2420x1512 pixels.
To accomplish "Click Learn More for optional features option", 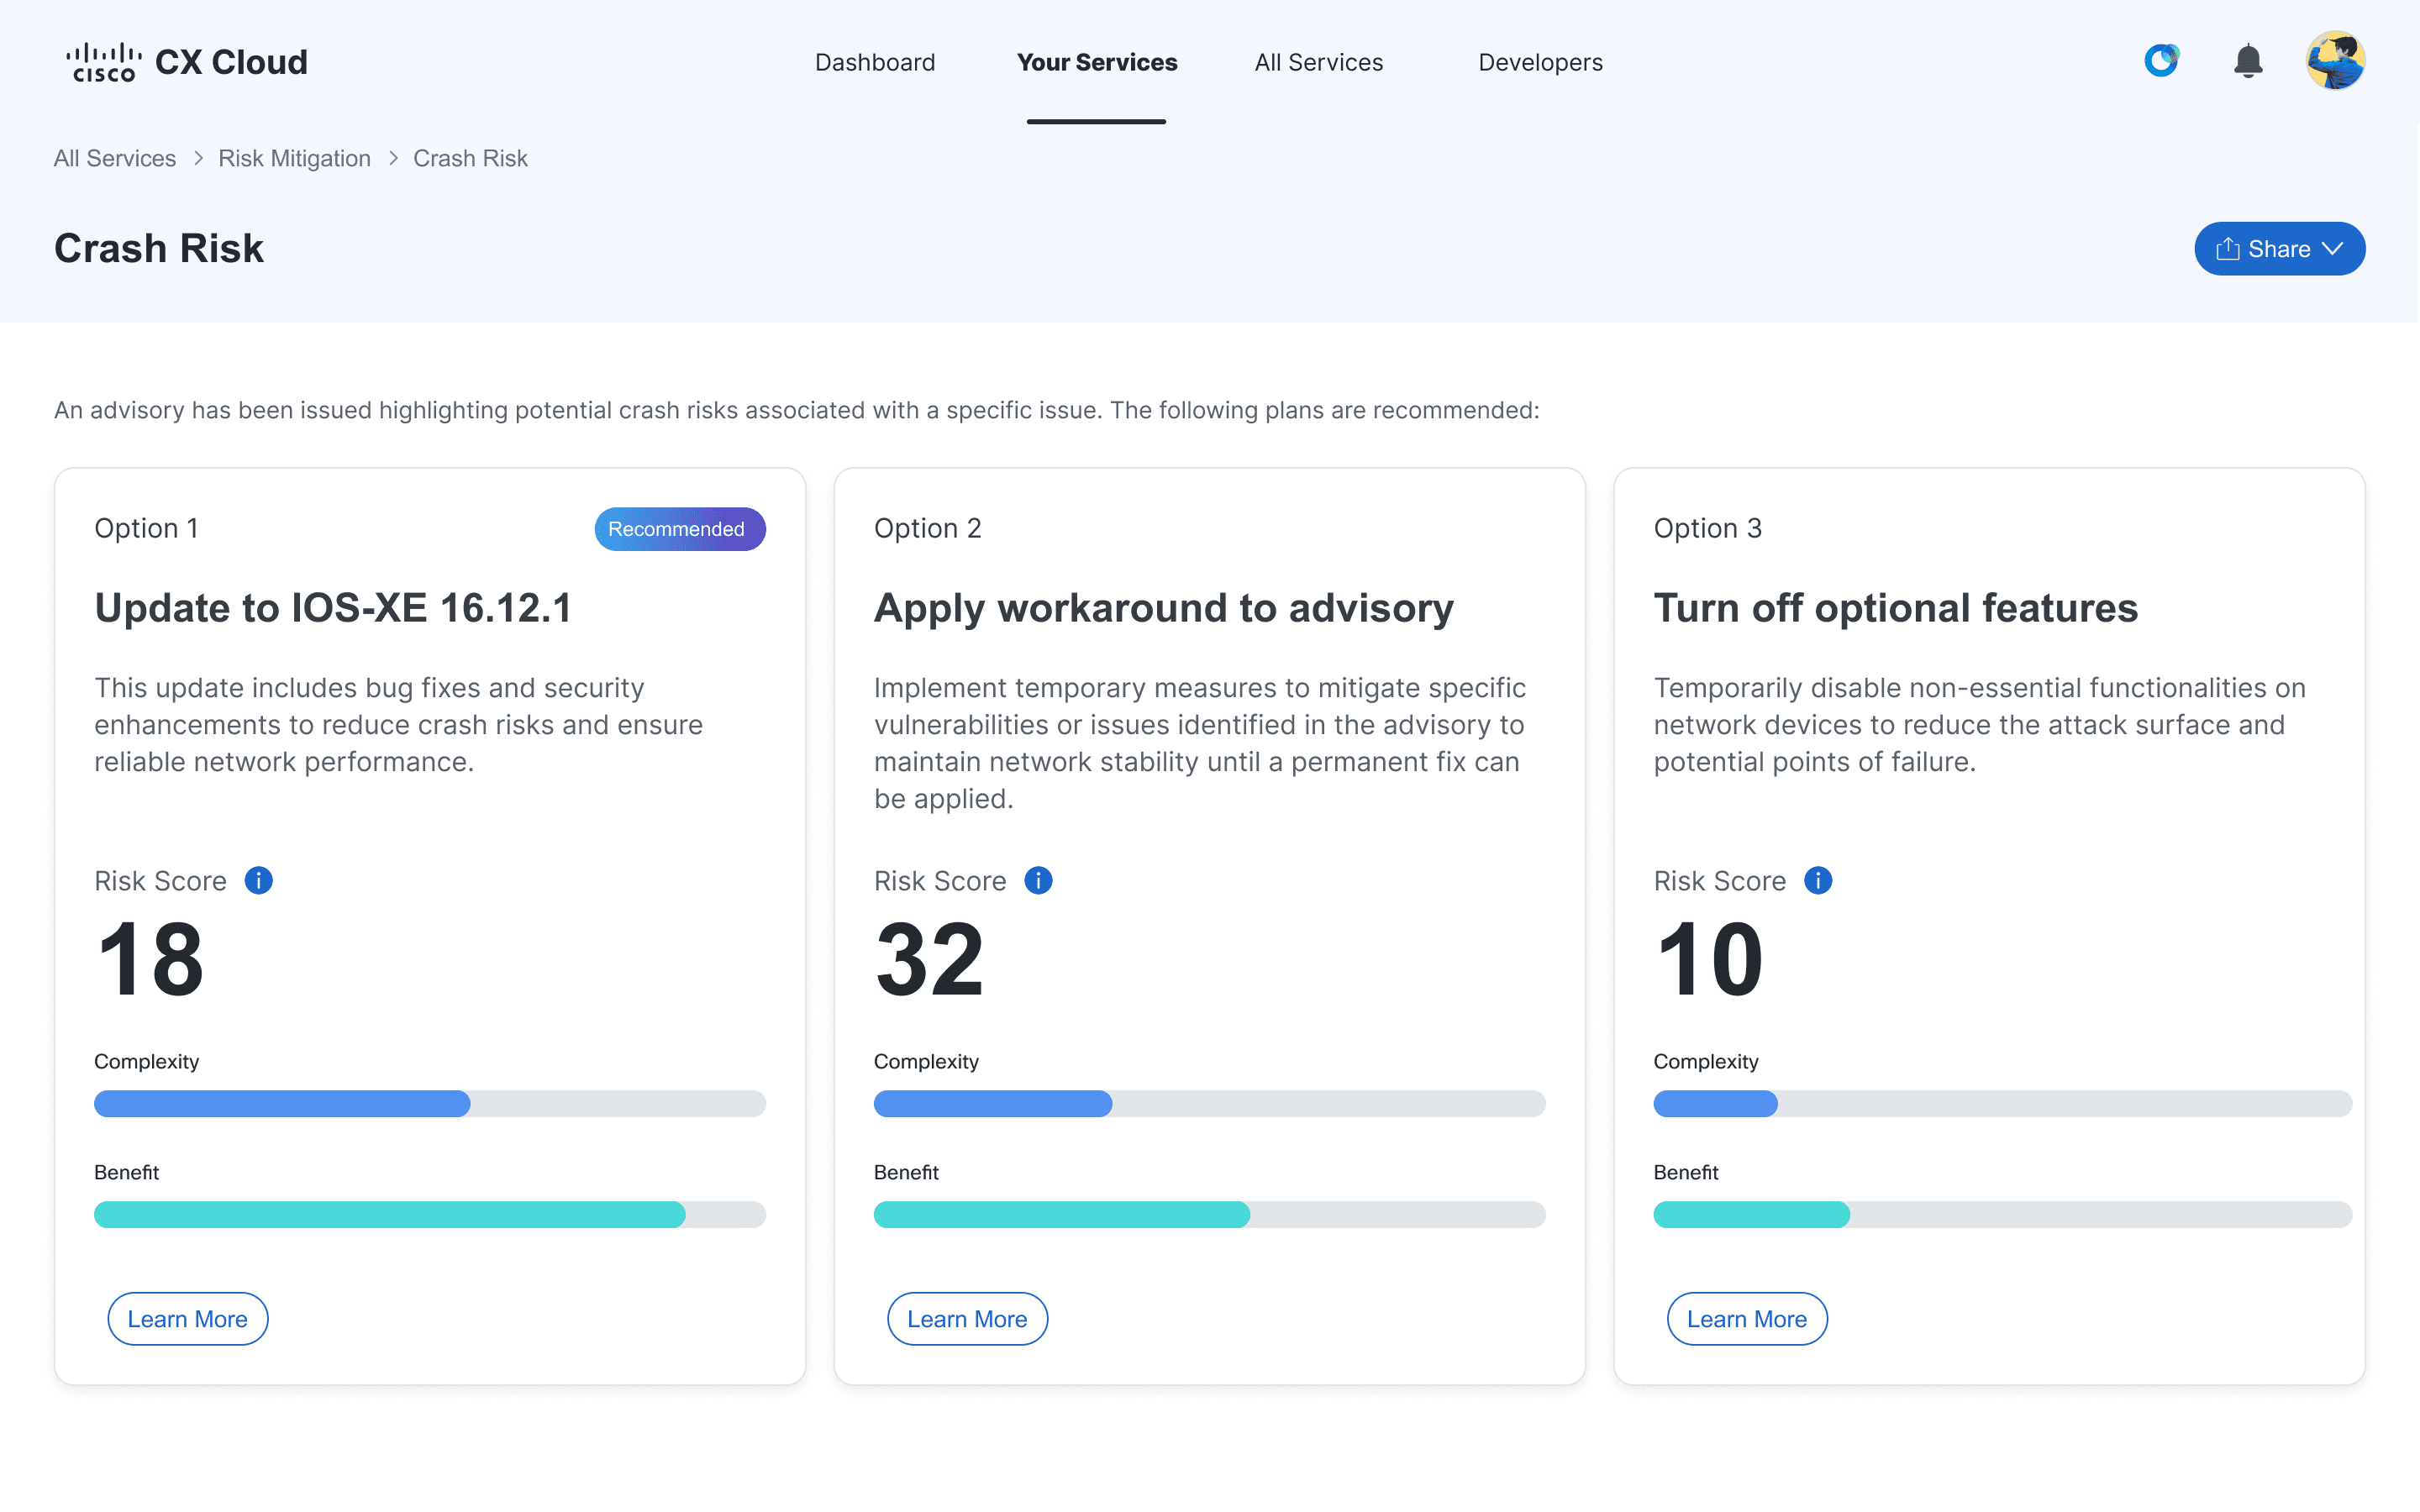I will click(1746, 1318).
